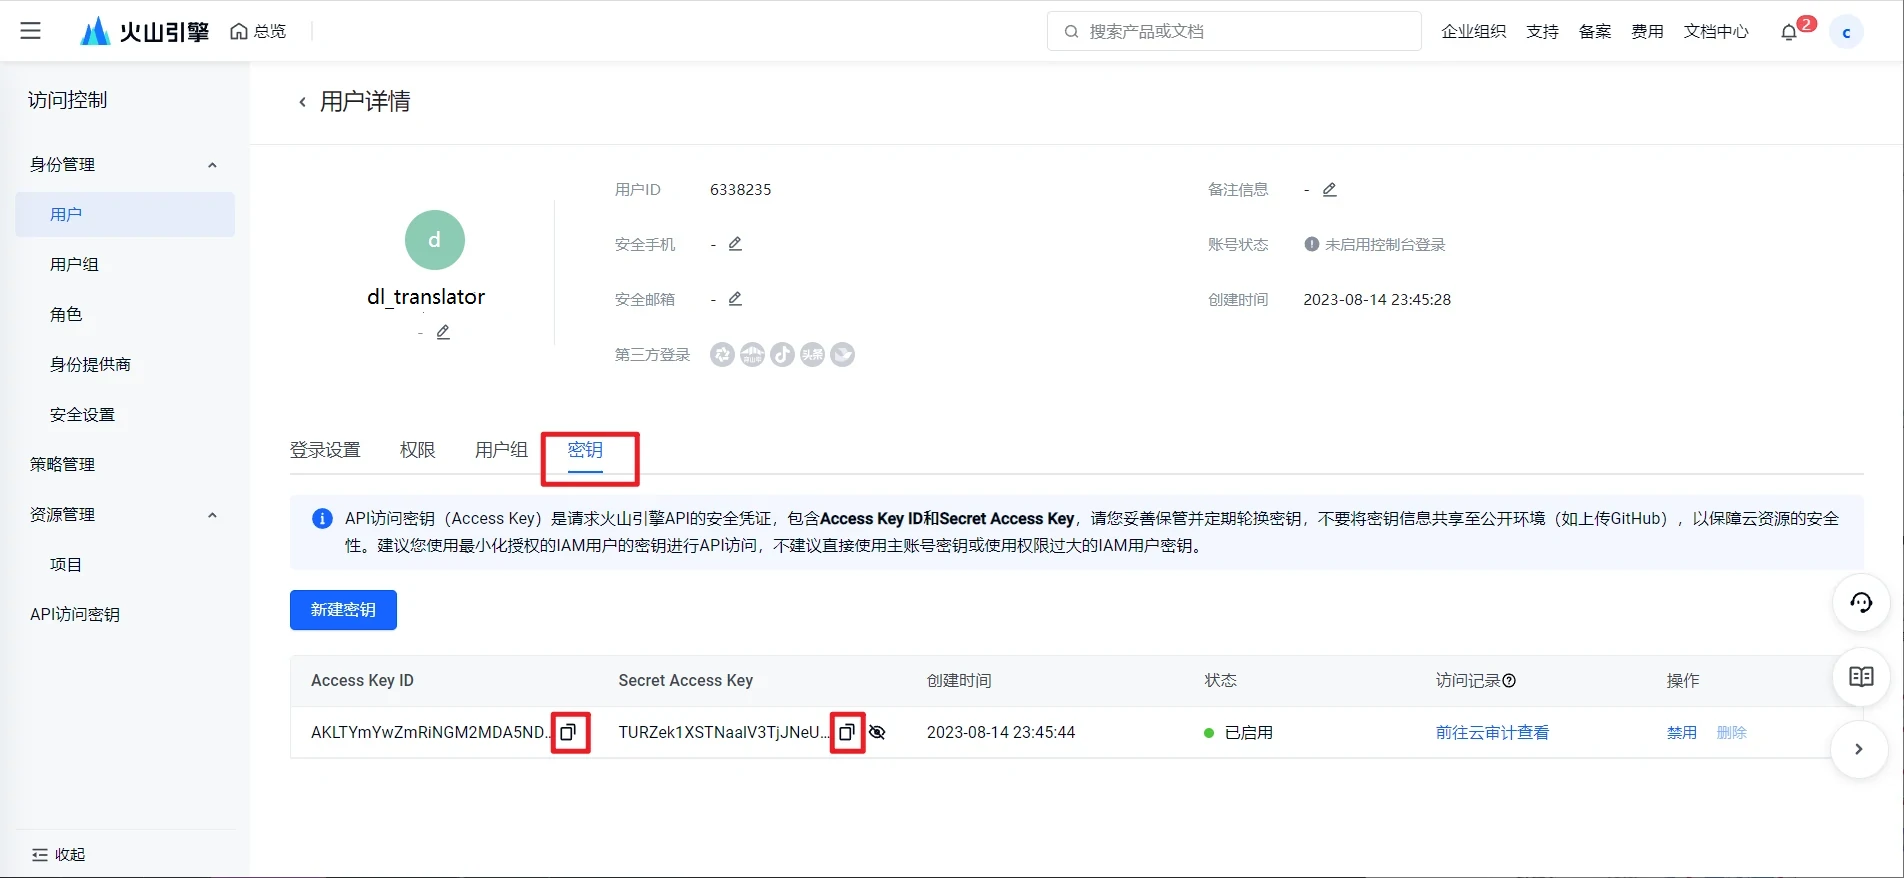Viewport: 1904px width, 878px height.
Task: Edit the display name under dl_translator
Action: [x=443, y=332]
